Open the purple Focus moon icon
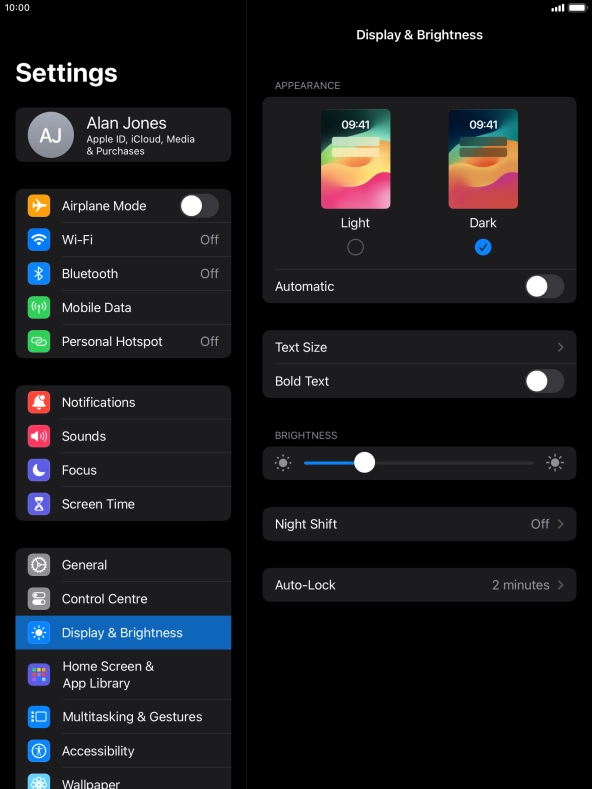Image resolution: width=592 pixels, height=789 pixels. point(39,470)
